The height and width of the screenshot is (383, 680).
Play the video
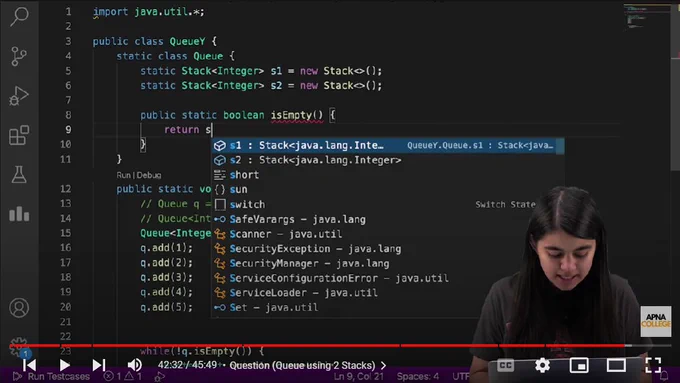pos(64,365)
